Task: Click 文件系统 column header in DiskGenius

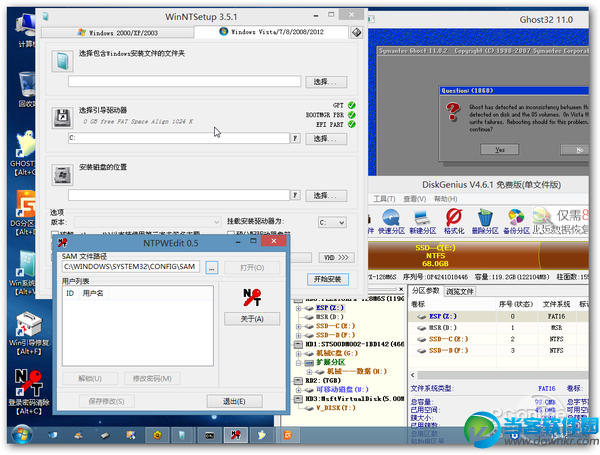Action: click(x=556, y=304)
